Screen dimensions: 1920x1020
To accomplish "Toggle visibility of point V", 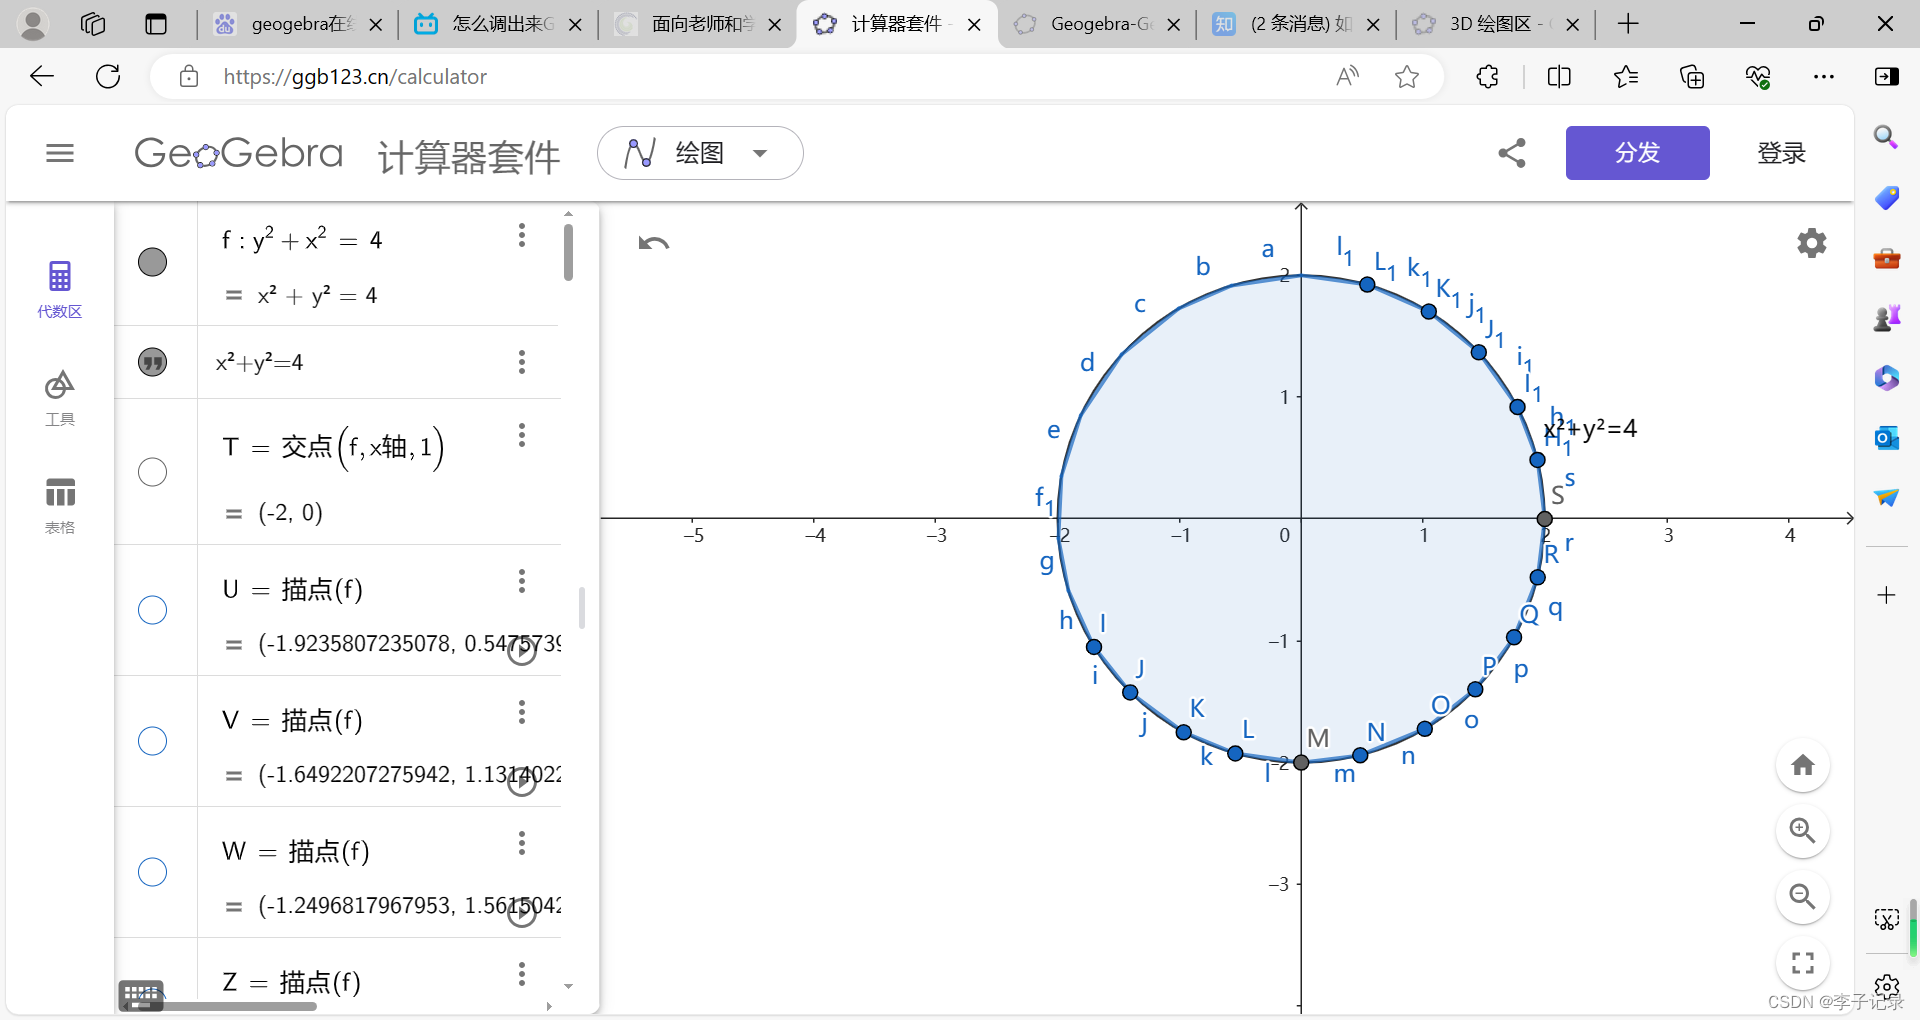I will [x=152, y=741].
